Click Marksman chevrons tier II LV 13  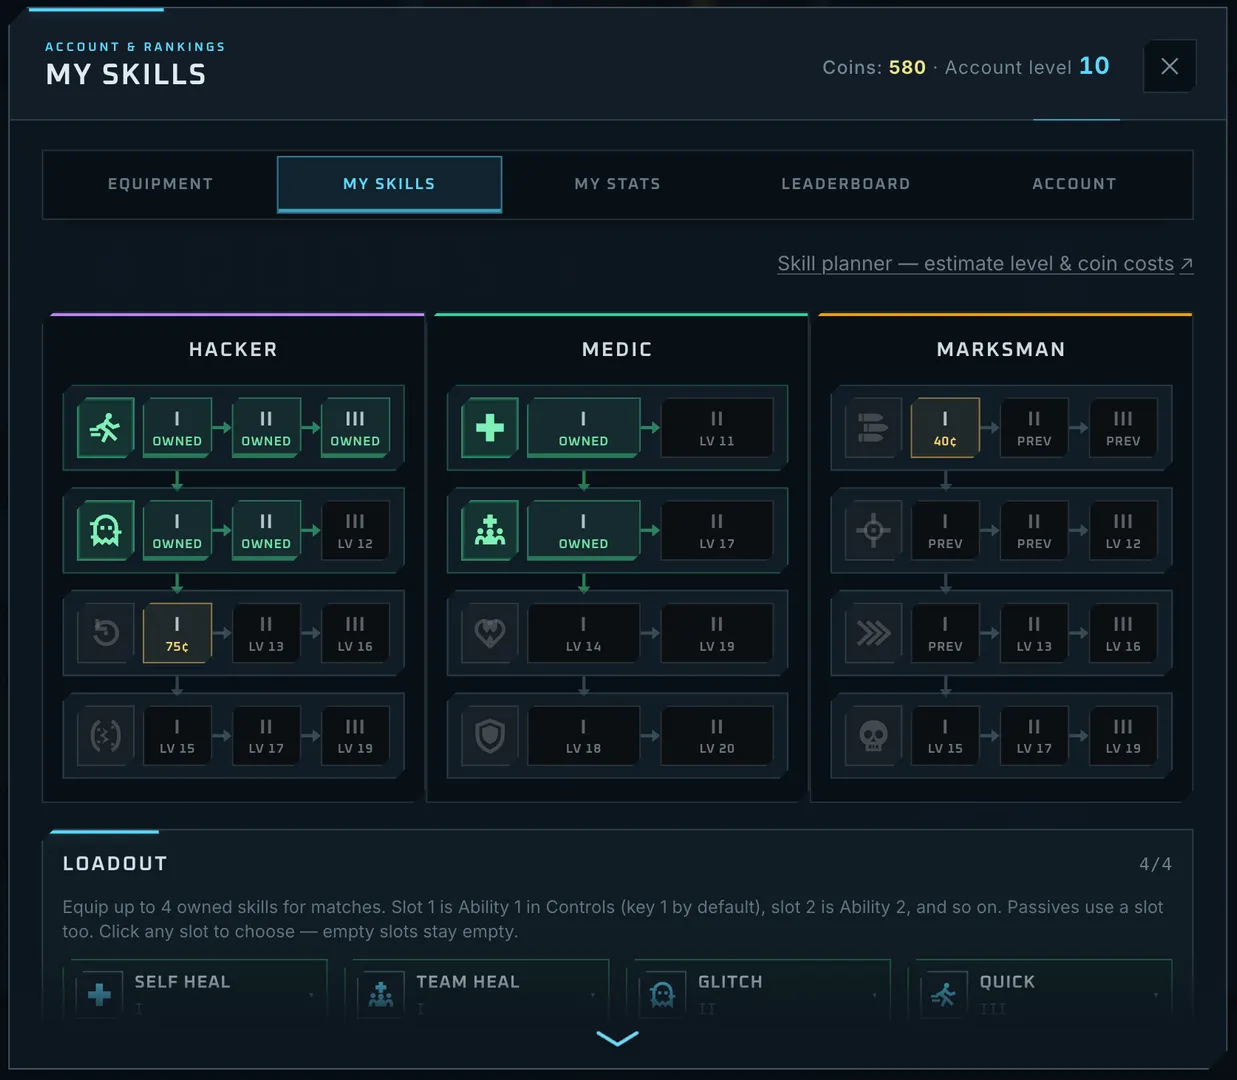tap(1034, 633)
